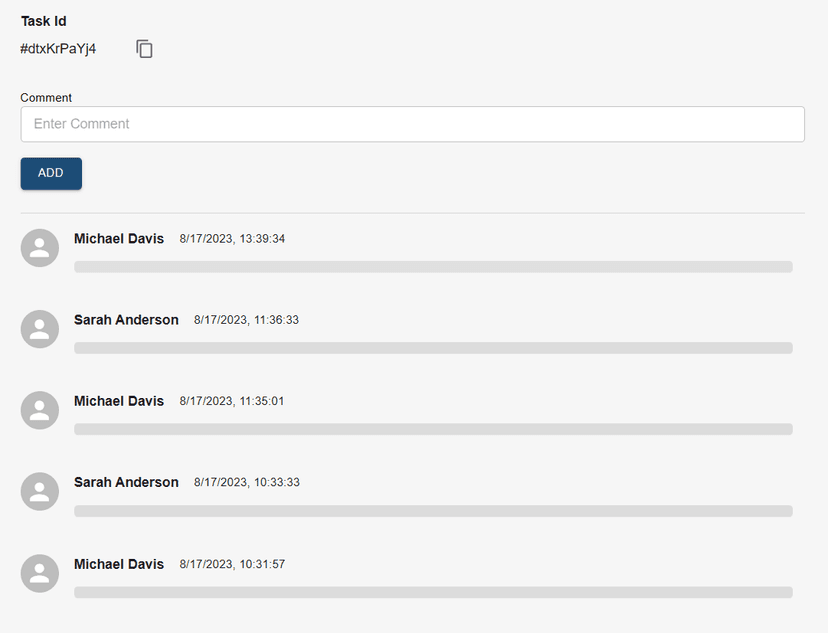This screenshot has width=828, height=633.
Task: Click Sarah Anderson's avatar on the 10:33:33 comment
Action: pos(40,491)
